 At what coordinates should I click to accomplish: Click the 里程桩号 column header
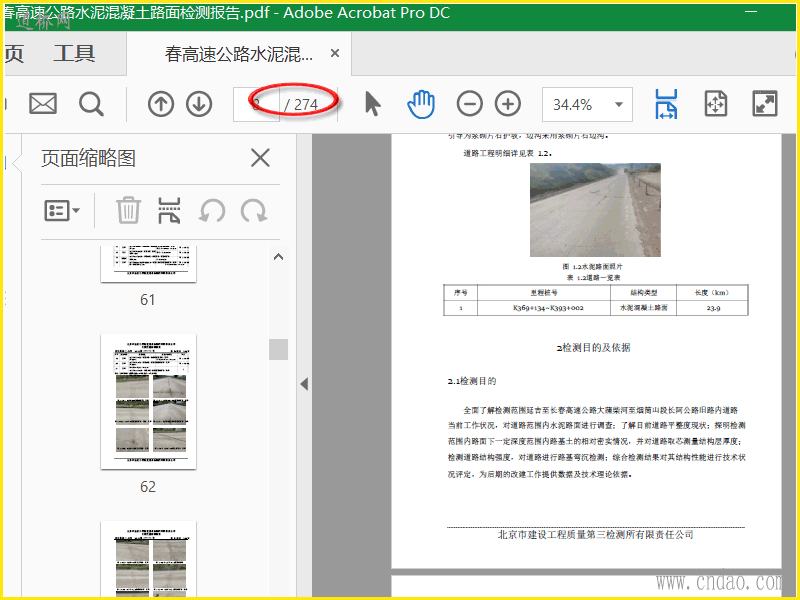(544, 292)
